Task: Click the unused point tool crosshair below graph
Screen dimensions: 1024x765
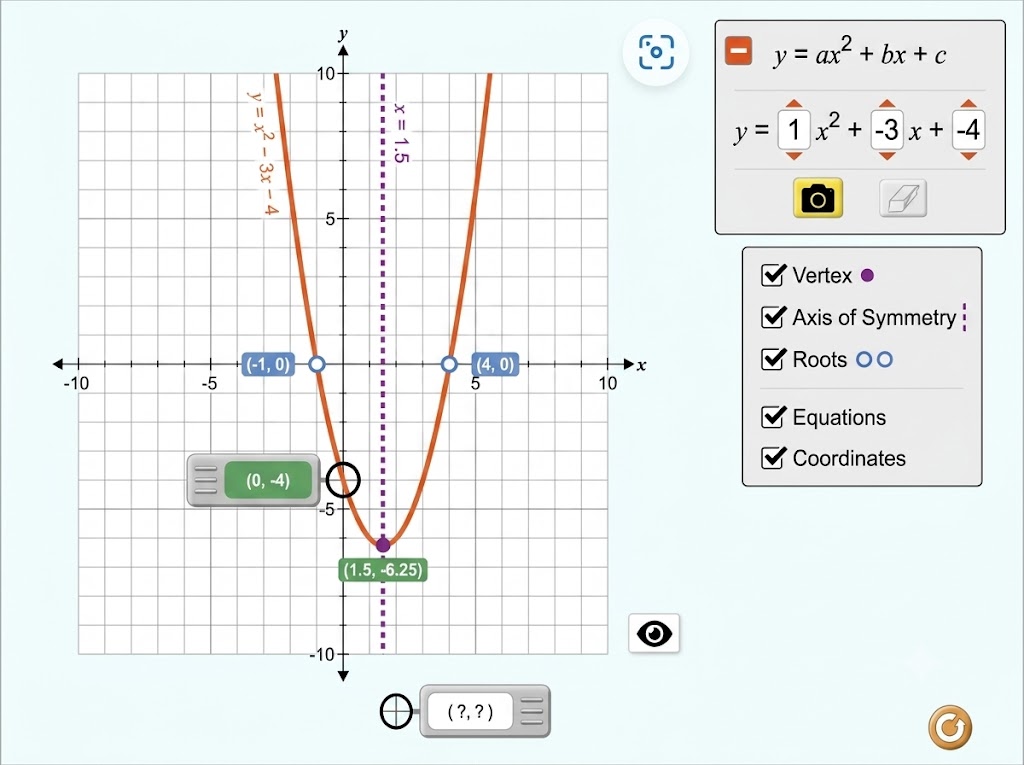Action: click(396, 711)
